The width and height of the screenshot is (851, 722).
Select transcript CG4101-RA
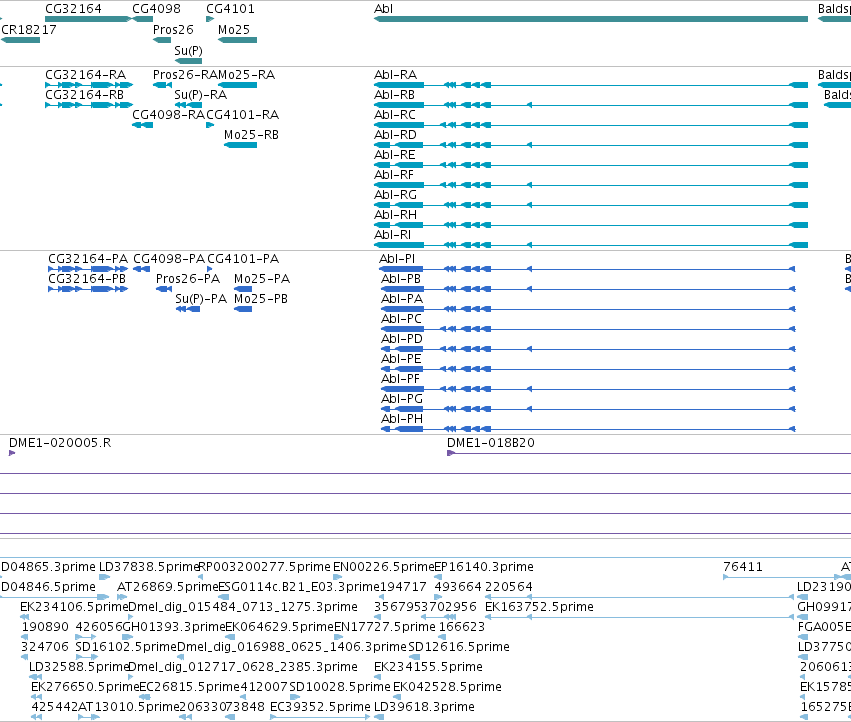(x=243, y=115)
